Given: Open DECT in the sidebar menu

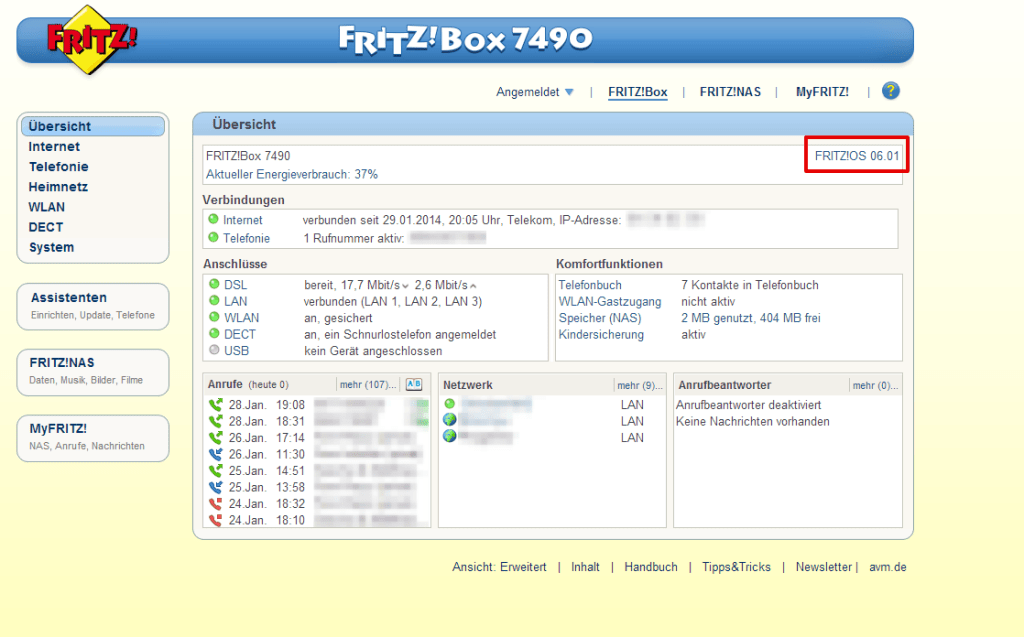Looking at the screenshot, I should click(x=46, y=227).
